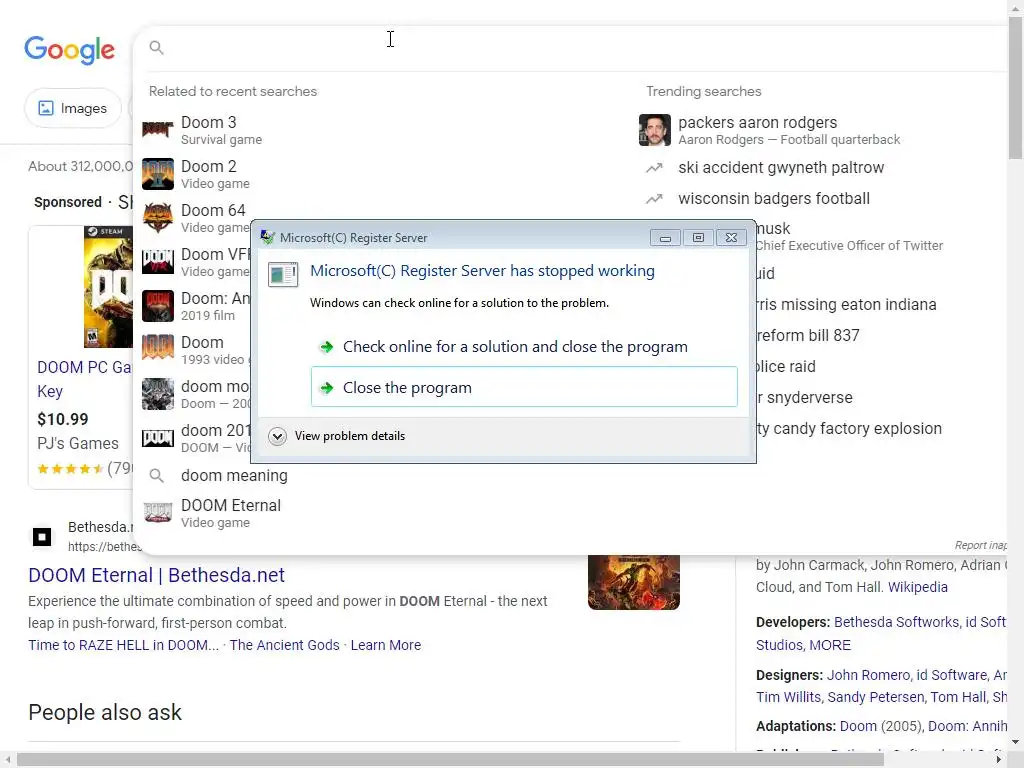Open Doom 3 suggestion thumbnail
The height and width of the screenshot is (768, 1024).
tap(158, 129)
